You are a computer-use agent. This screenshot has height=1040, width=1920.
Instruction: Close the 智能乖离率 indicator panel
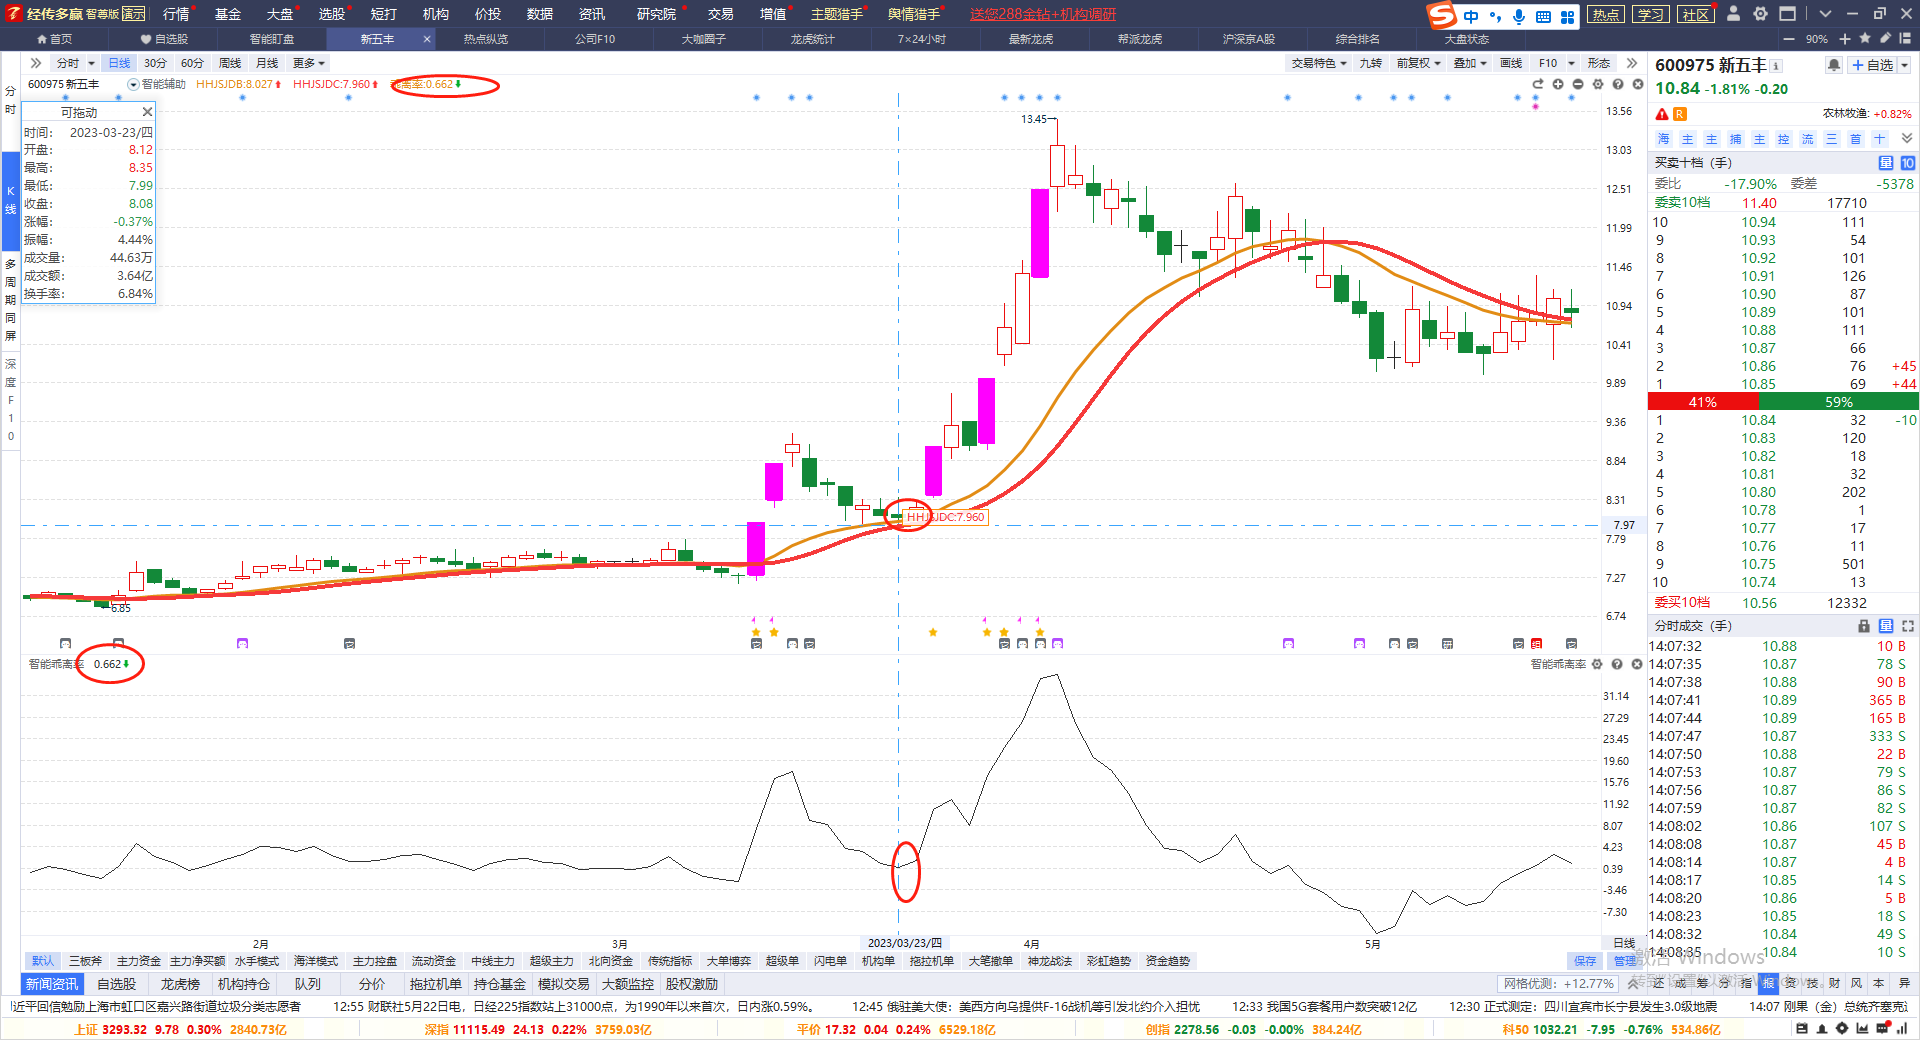click(1637, 664)
